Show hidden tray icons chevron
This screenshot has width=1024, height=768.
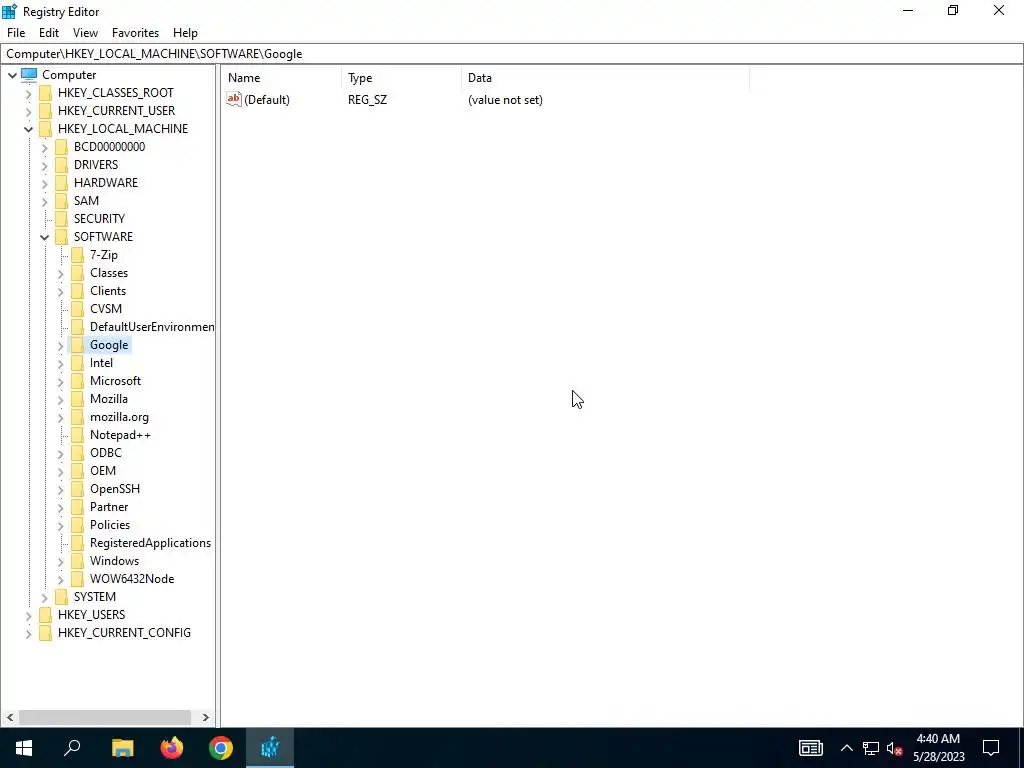click(846, 748)
